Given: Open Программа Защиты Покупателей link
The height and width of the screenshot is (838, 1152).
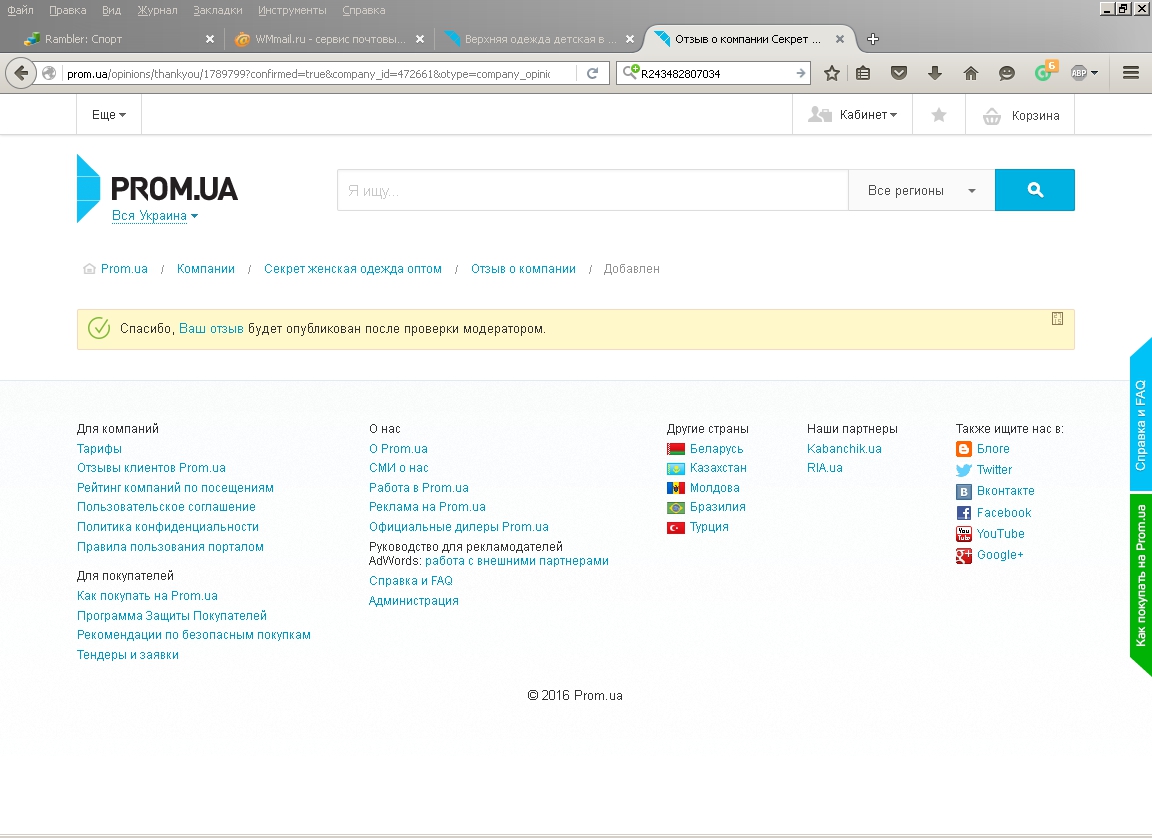Looking at the screenshot, I should click(172, 615).
